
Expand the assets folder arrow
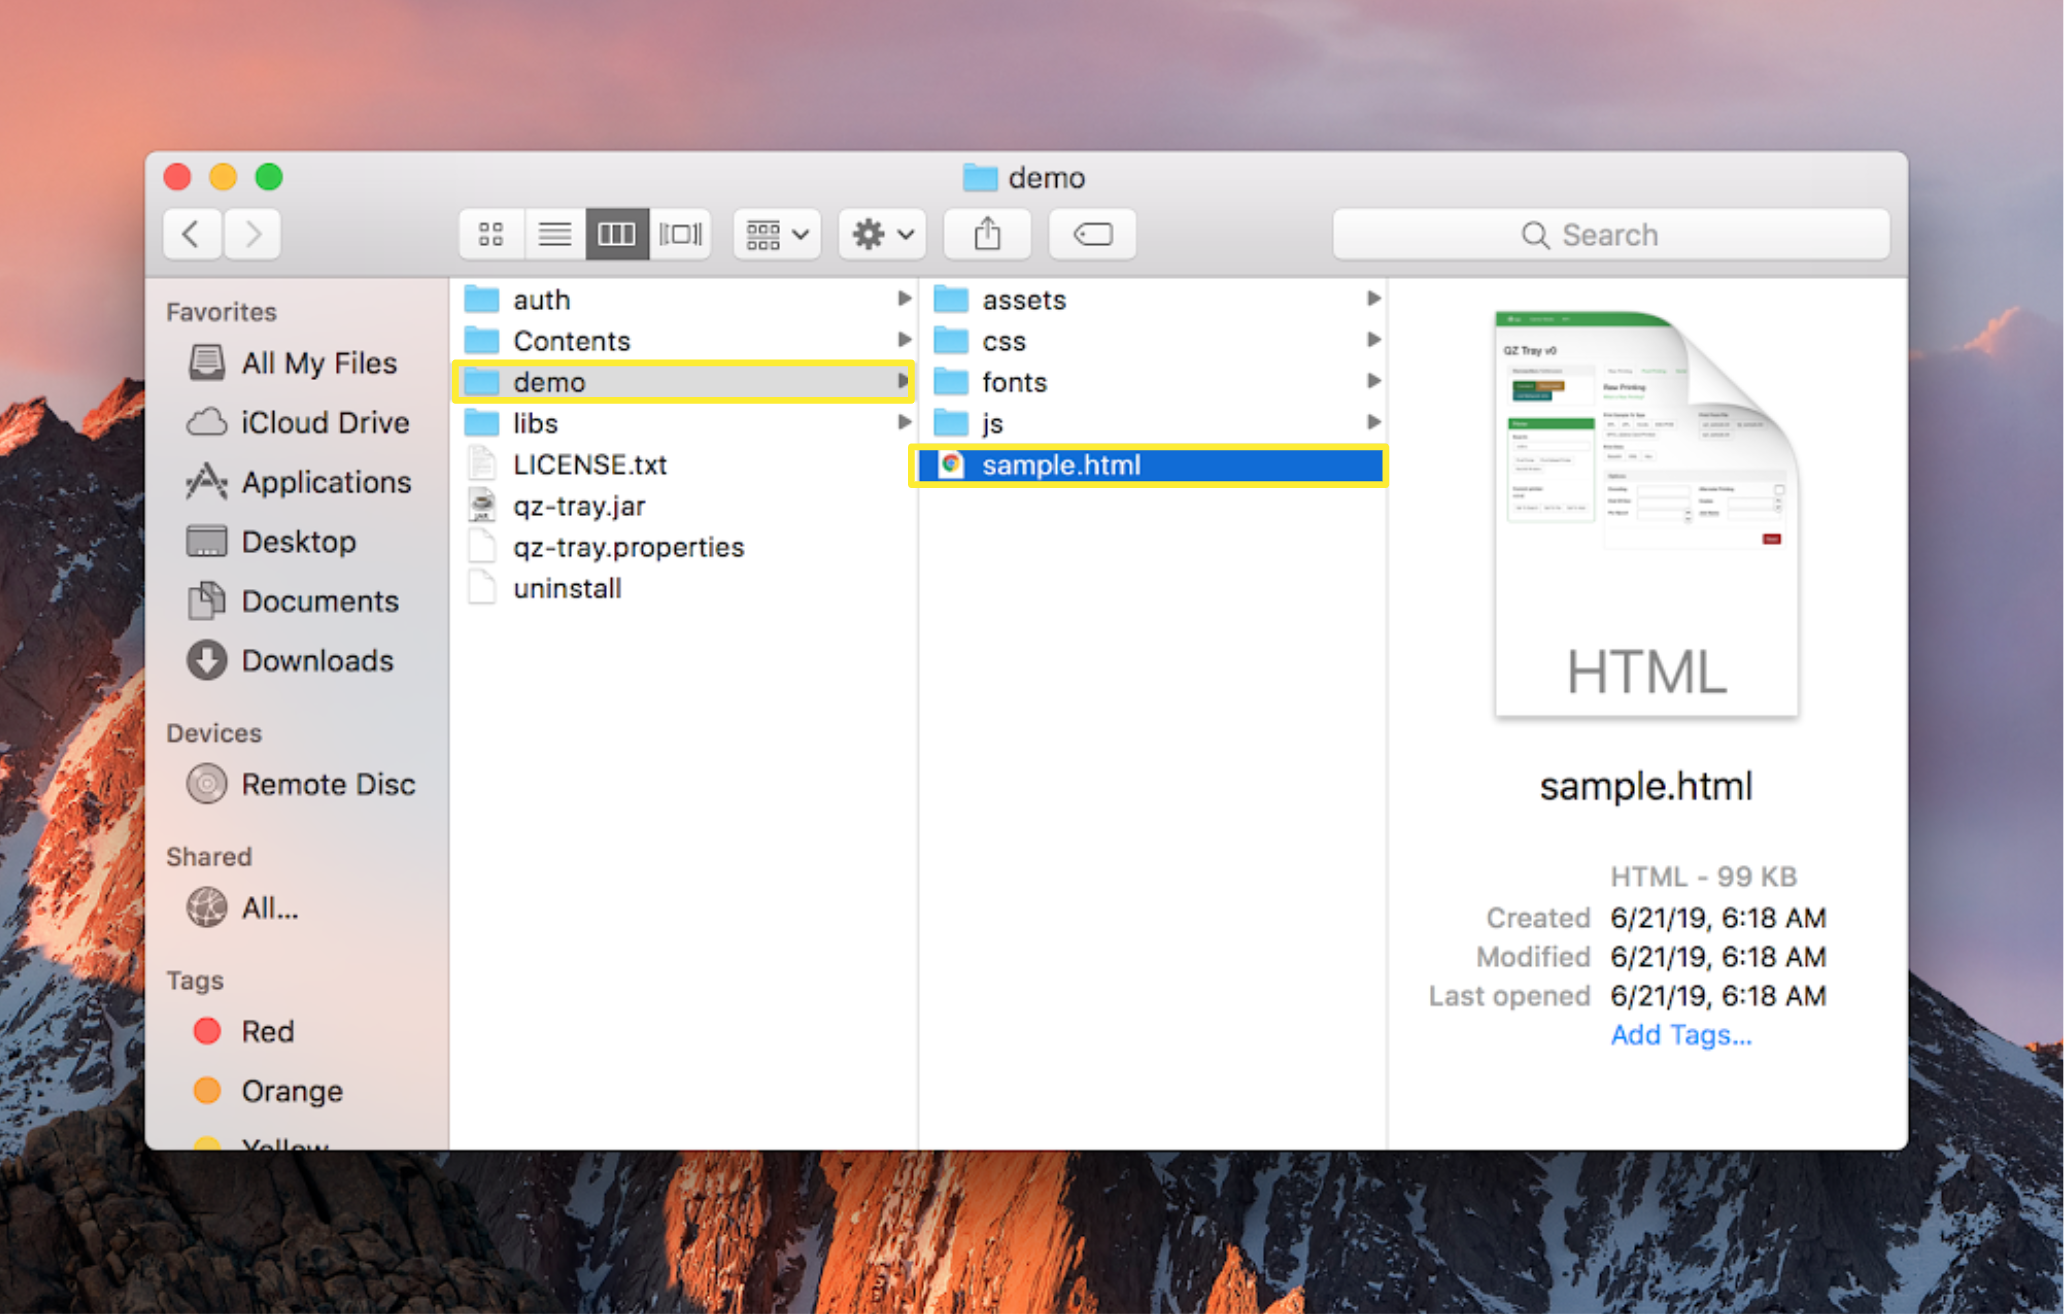[x=1373, y=299]
